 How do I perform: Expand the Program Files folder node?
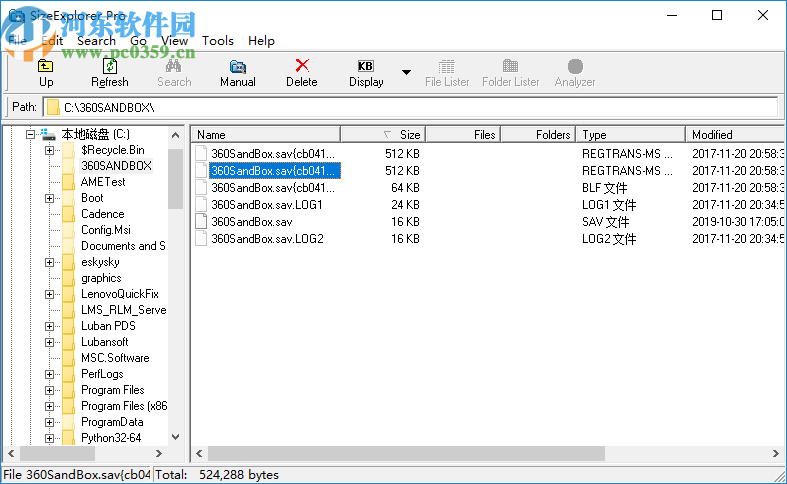click(x=49, y=391)
